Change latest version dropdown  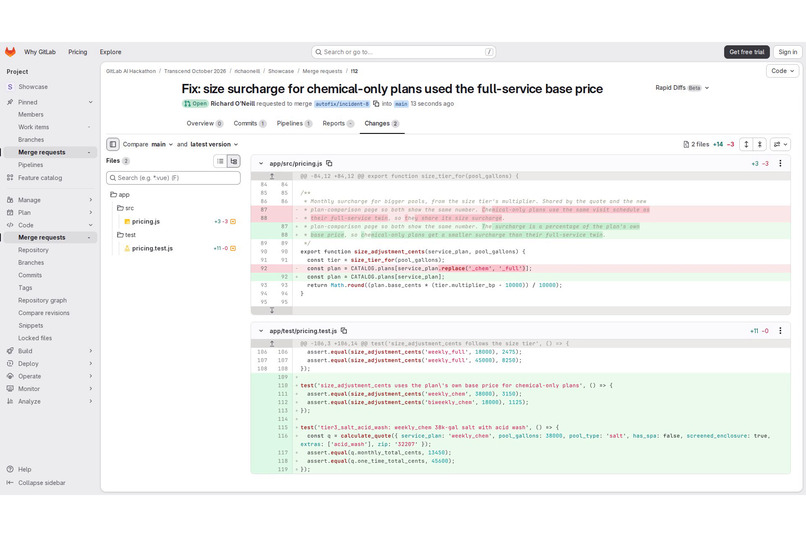[x=214, y=144]
